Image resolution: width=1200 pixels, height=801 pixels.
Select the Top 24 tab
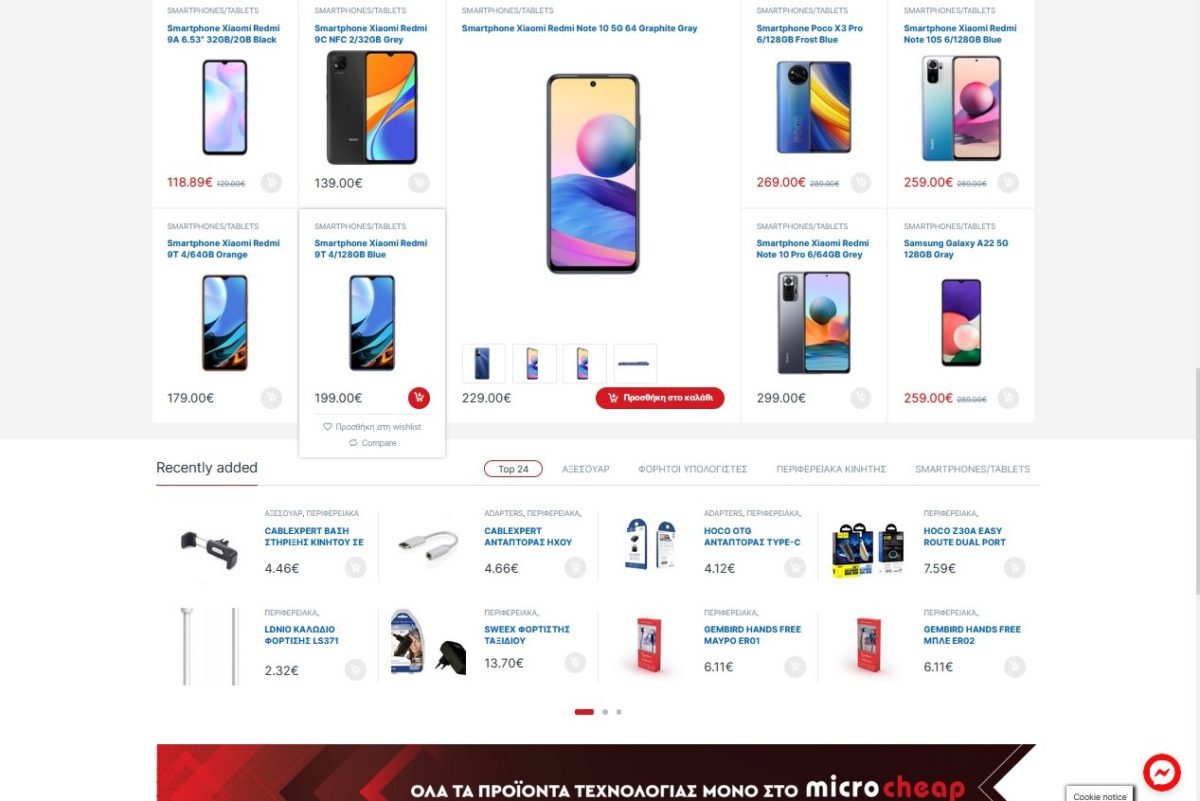tap(513, 469)
